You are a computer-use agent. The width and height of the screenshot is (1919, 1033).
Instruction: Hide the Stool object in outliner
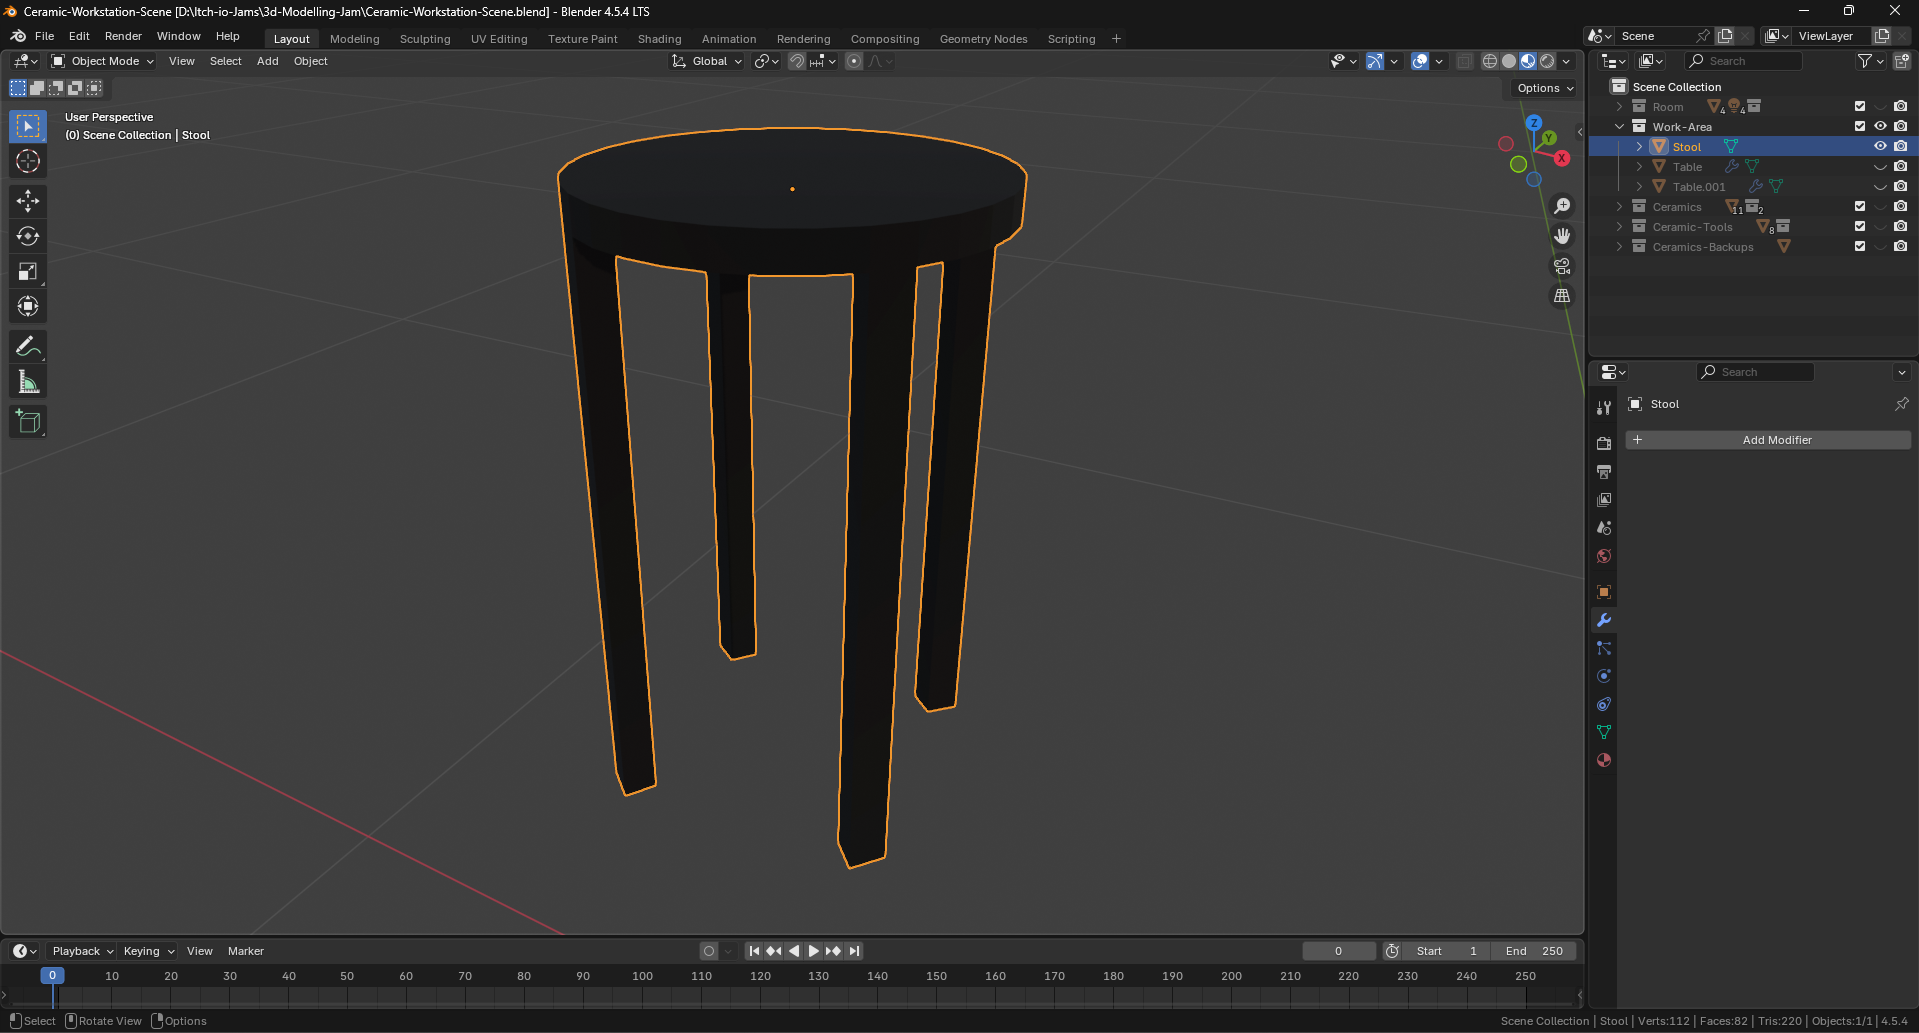pyautogui.click(x=1880, y=146)
